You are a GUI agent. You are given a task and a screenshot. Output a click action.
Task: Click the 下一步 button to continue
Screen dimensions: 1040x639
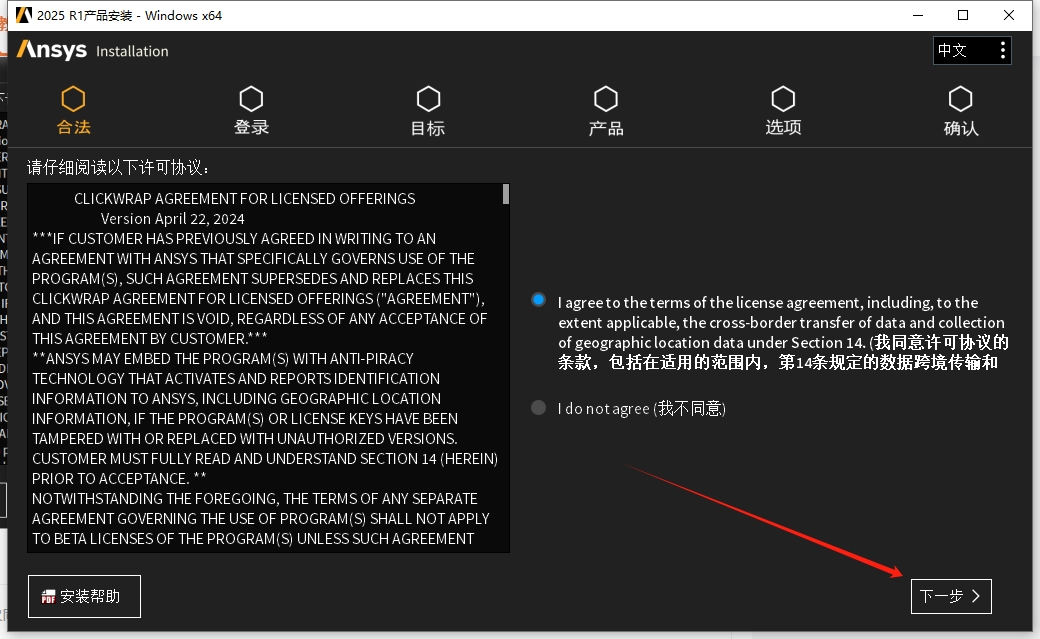(x=950, y=596)
